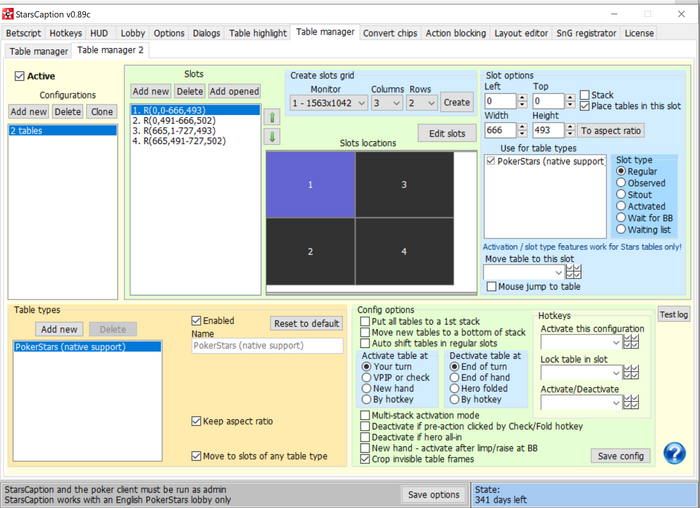This screenshot has width=700, height=508.
Task: Select slot 3 in Slots locations preview
Action: click(x=403, y=185)
